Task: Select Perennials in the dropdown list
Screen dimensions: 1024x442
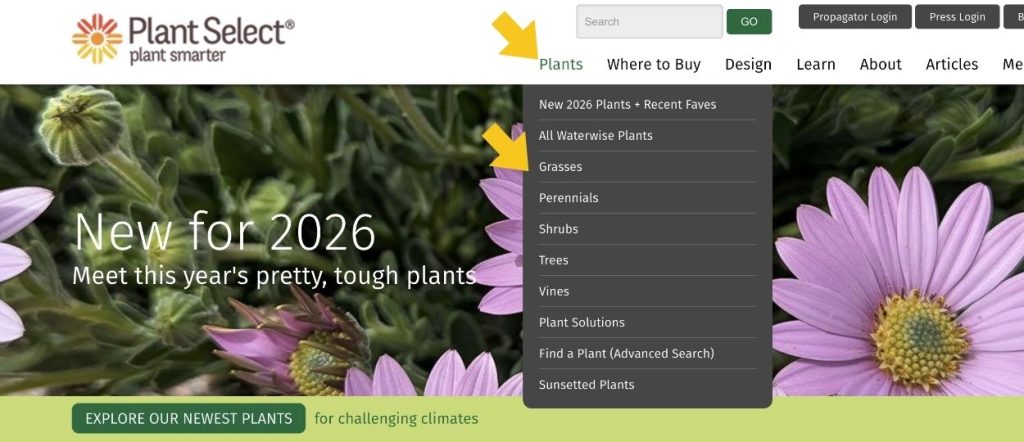Action: 568,198
